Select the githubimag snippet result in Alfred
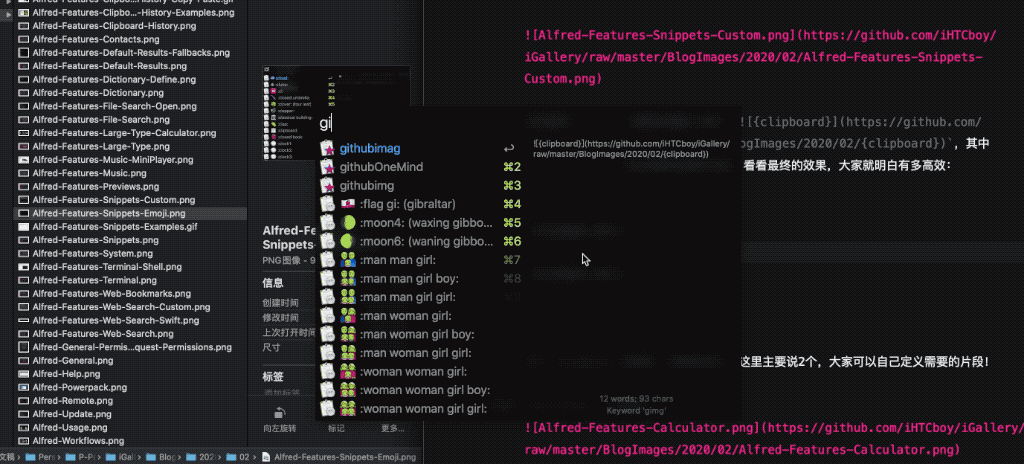Image resolution: width=1024 pixels, height=464 pixels. [x=421, y=148]
